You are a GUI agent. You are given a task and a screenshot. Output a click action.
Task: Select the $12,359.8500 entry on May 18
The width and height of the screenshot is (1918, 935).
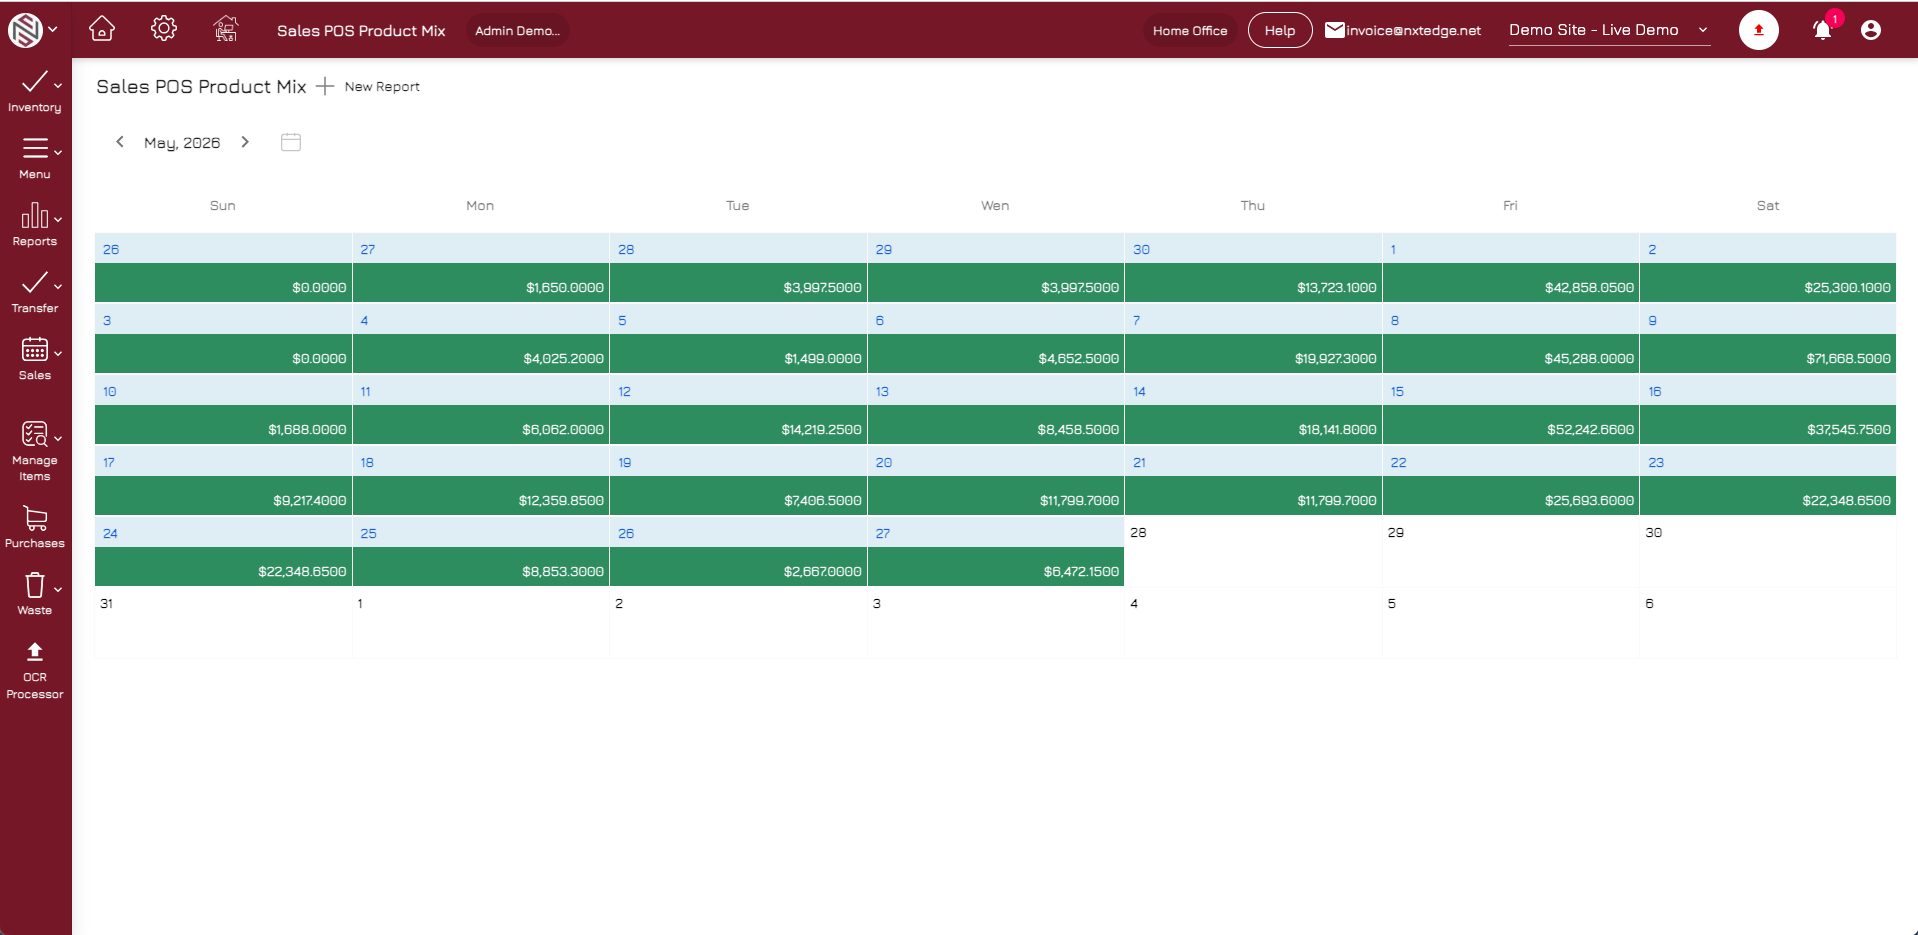coord(481,495)
